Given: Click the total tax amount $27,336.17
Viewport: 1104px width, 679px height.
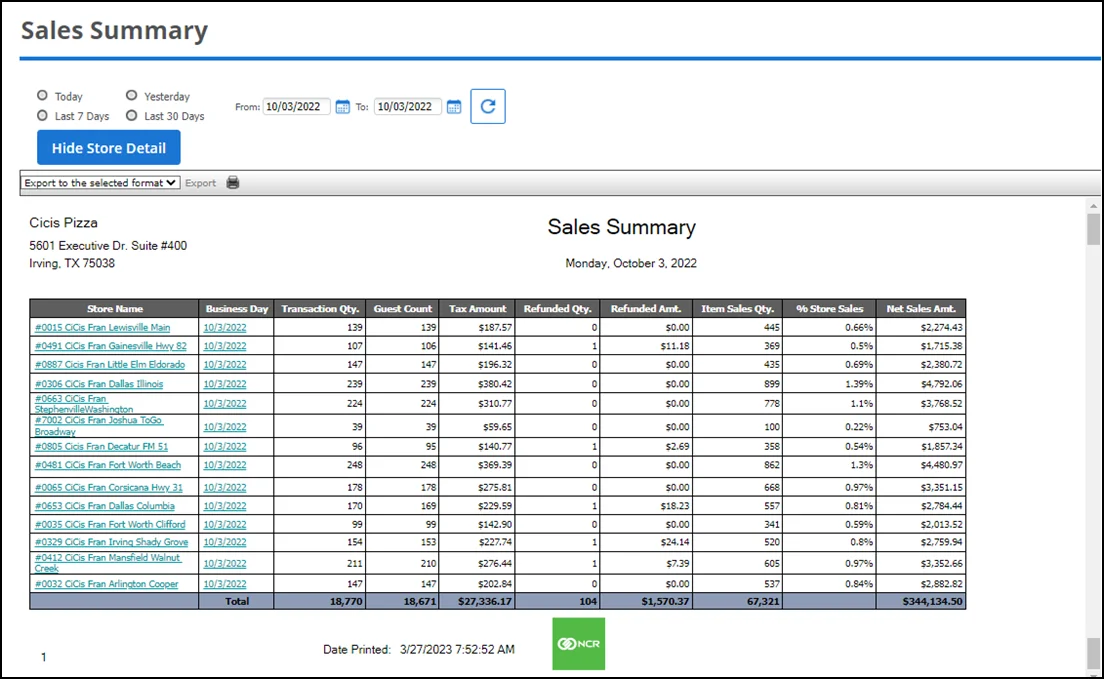Looking at the screenshot, I should coord(485,602).
